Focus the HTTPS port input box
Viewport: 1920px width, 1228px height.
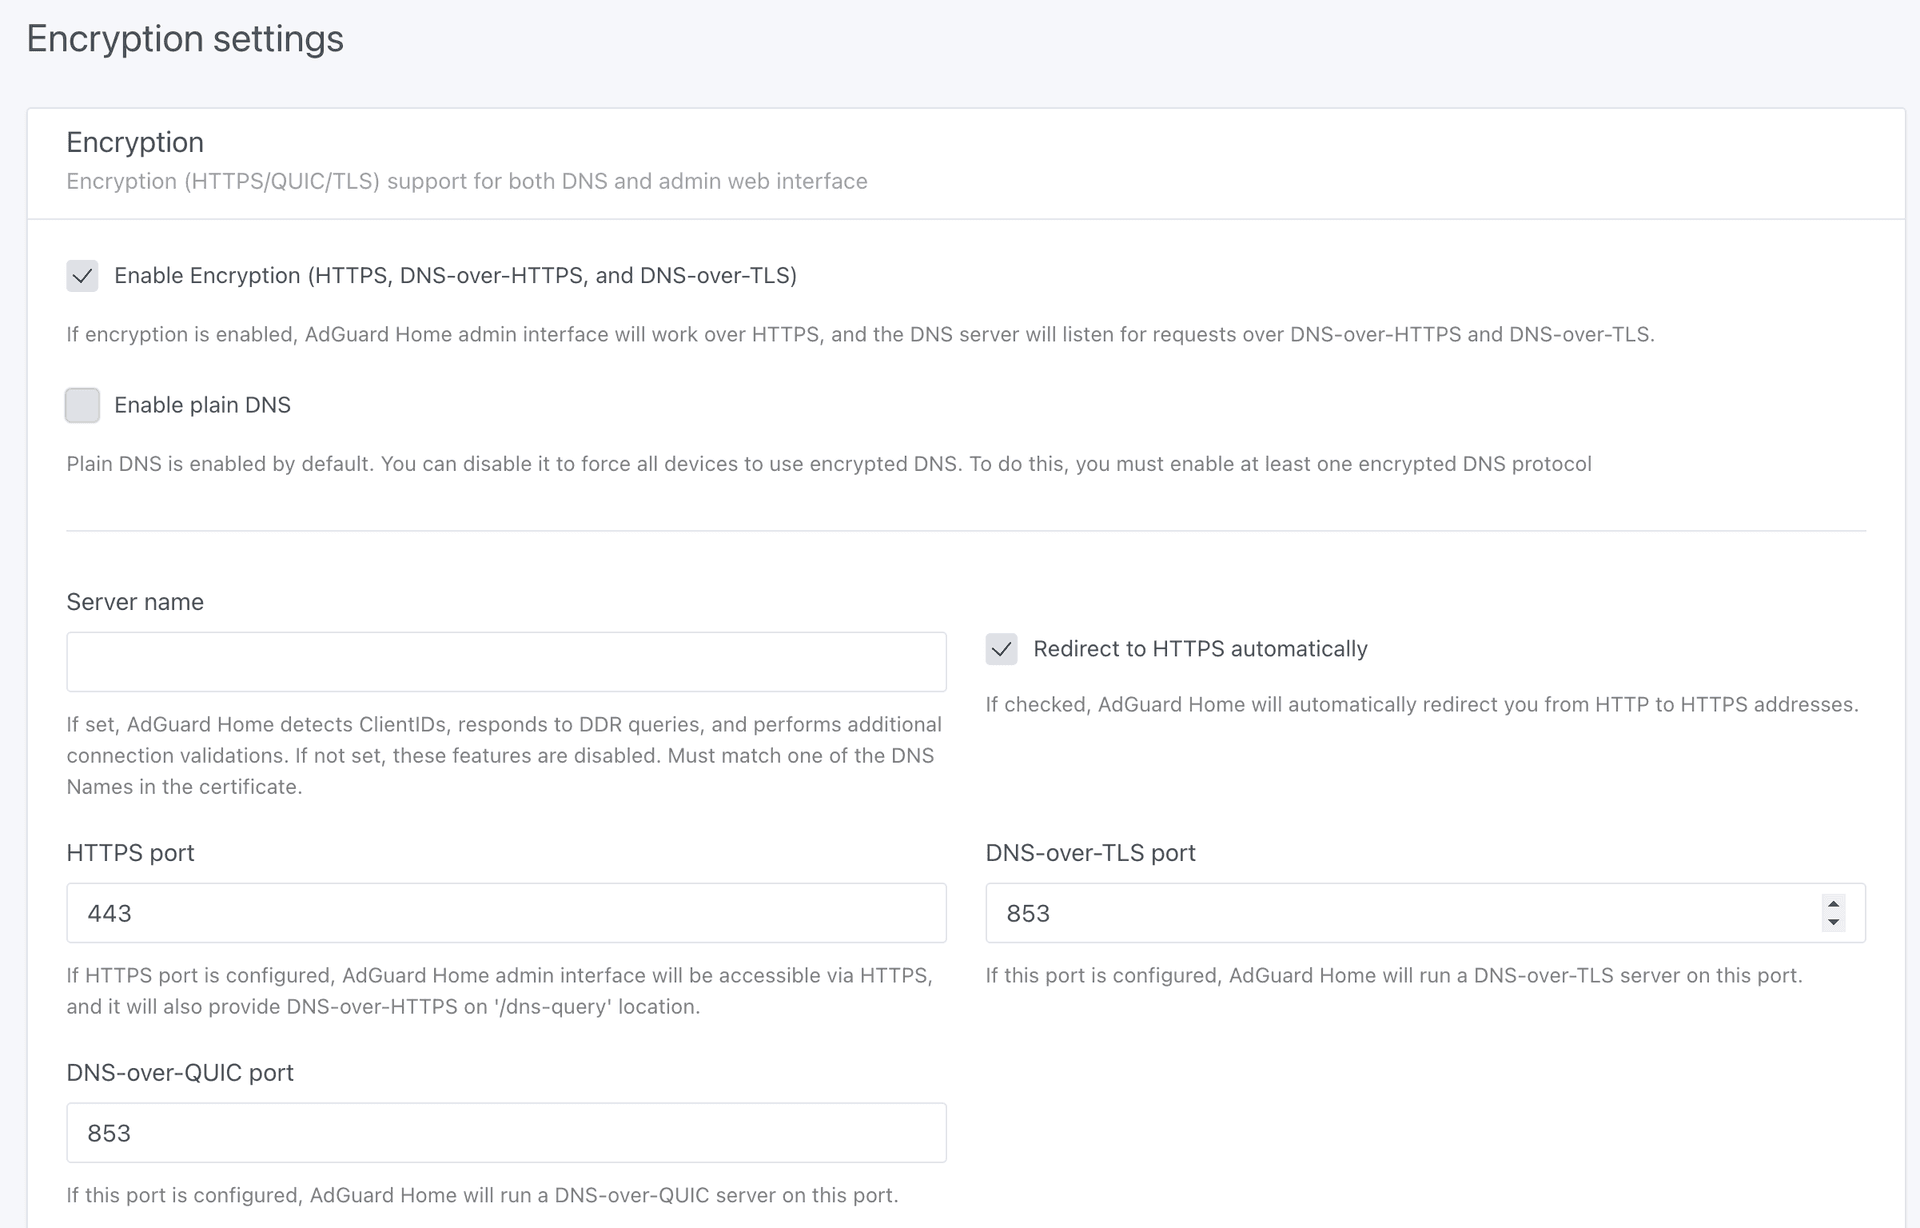(x=506, y=913)
